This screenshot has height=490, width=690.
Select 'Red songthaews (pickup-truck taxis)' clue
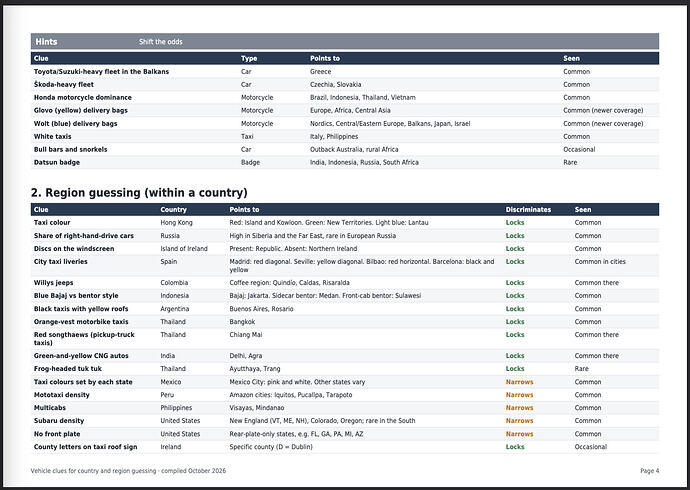pyautogui.click(x=84, y=339)
